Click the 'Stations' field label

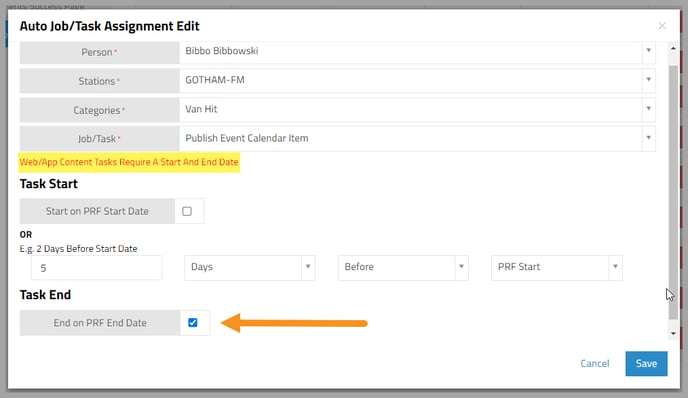(99, 81)
